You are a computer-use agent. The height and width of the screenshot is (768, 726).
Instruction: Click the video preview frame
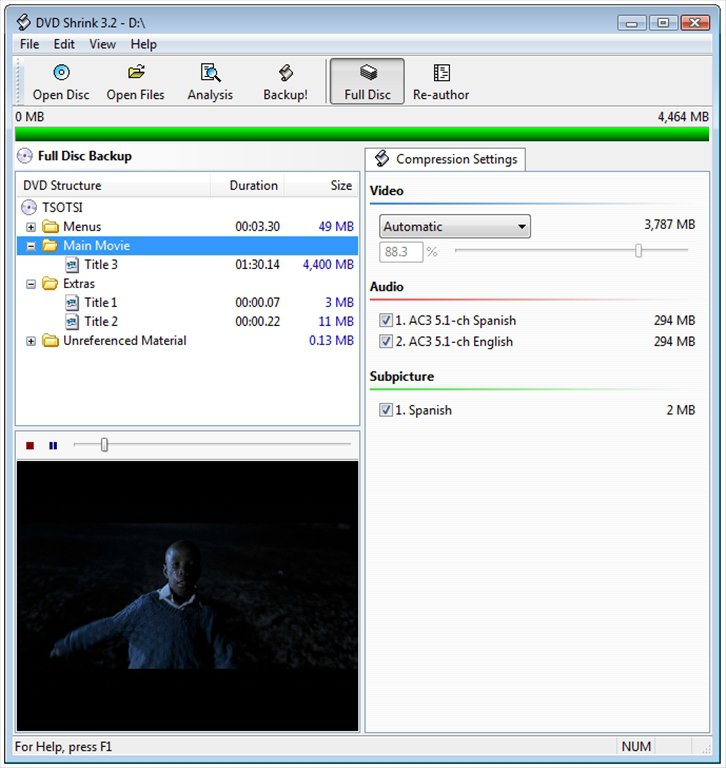187,596
